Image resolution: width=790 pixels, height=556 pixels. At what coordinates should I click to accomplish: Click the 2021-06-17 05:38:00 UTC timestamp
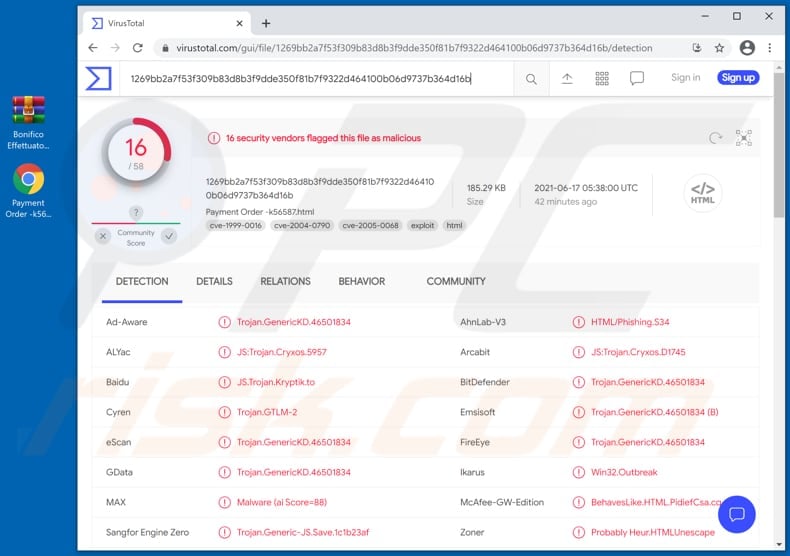tap(586, 188)
